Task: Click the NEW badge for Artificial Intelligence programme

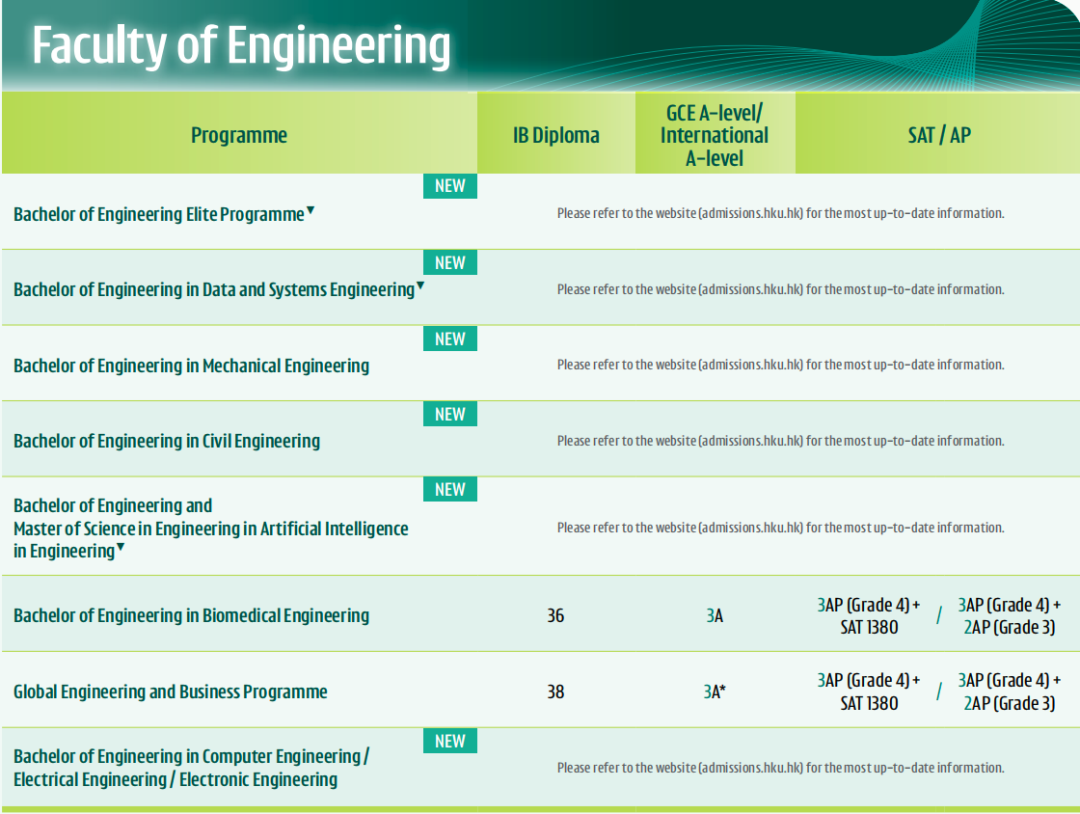Action: point(450,489)
